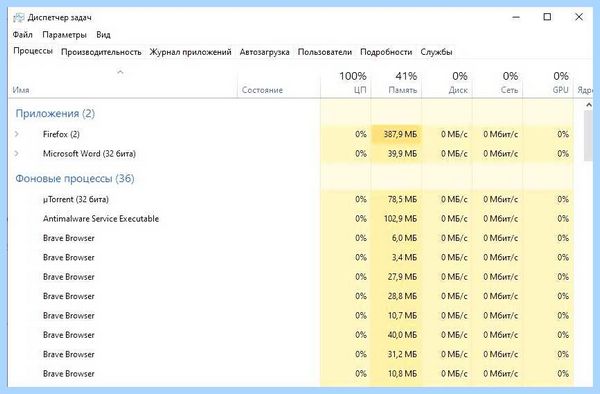Sort by the Диск 0% column header
The image size is (600, 394).
tap(447, 83)
